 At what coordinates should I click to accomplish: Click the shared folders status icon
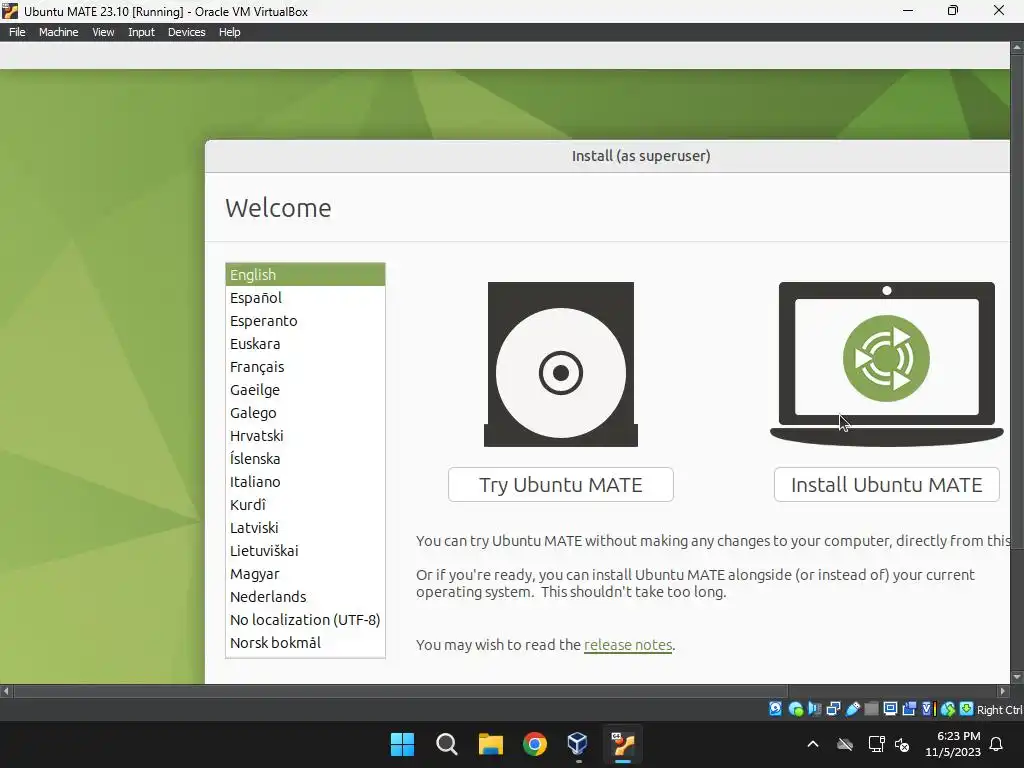(871, 709)
